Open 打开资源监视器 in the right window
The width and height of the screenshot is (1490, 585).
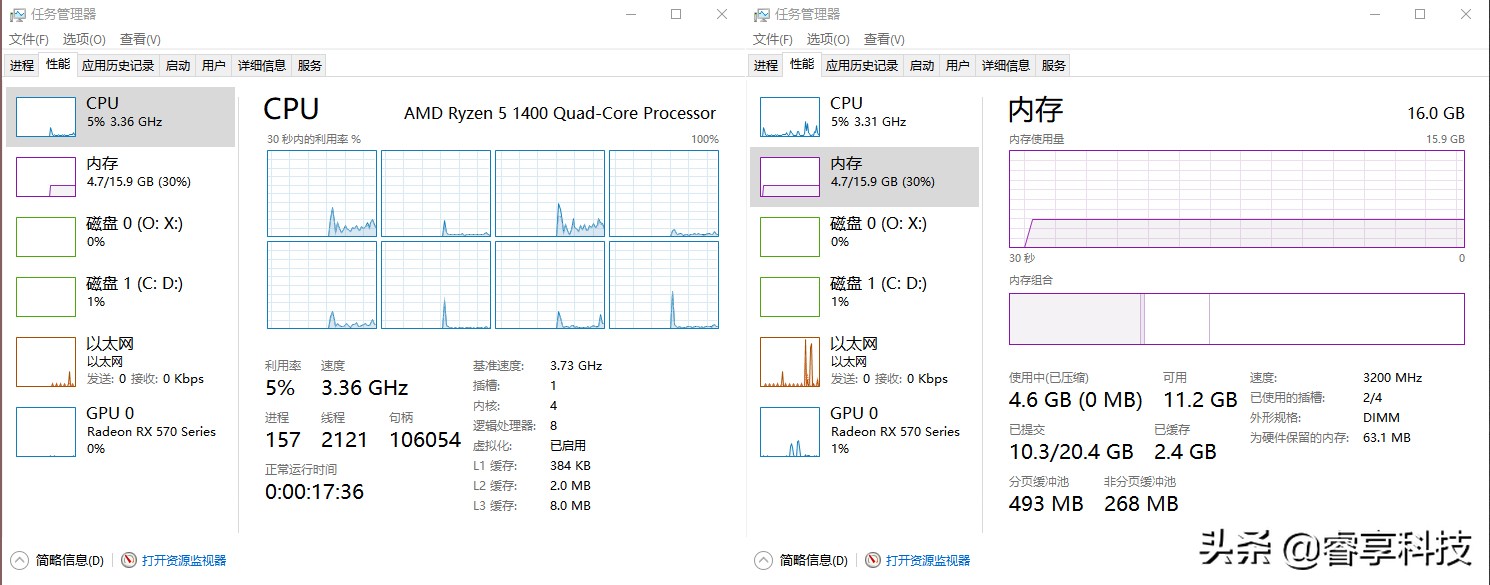[921, 559]
